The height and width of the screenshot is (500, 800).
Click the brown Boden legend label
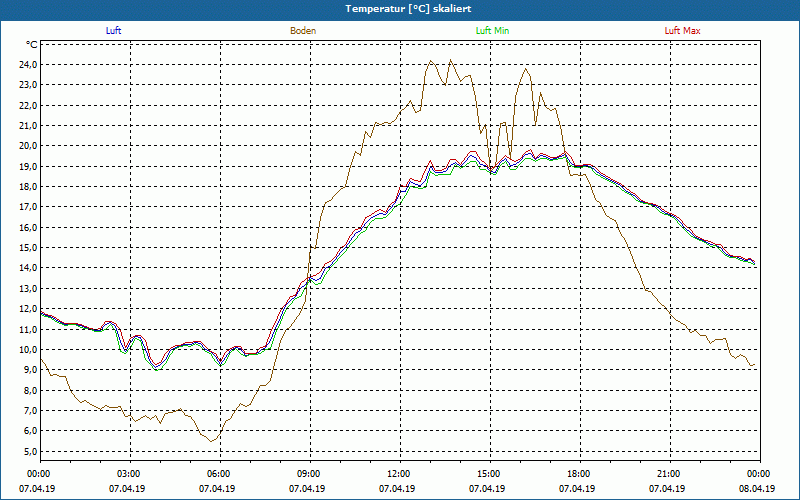tap(303, 31)
